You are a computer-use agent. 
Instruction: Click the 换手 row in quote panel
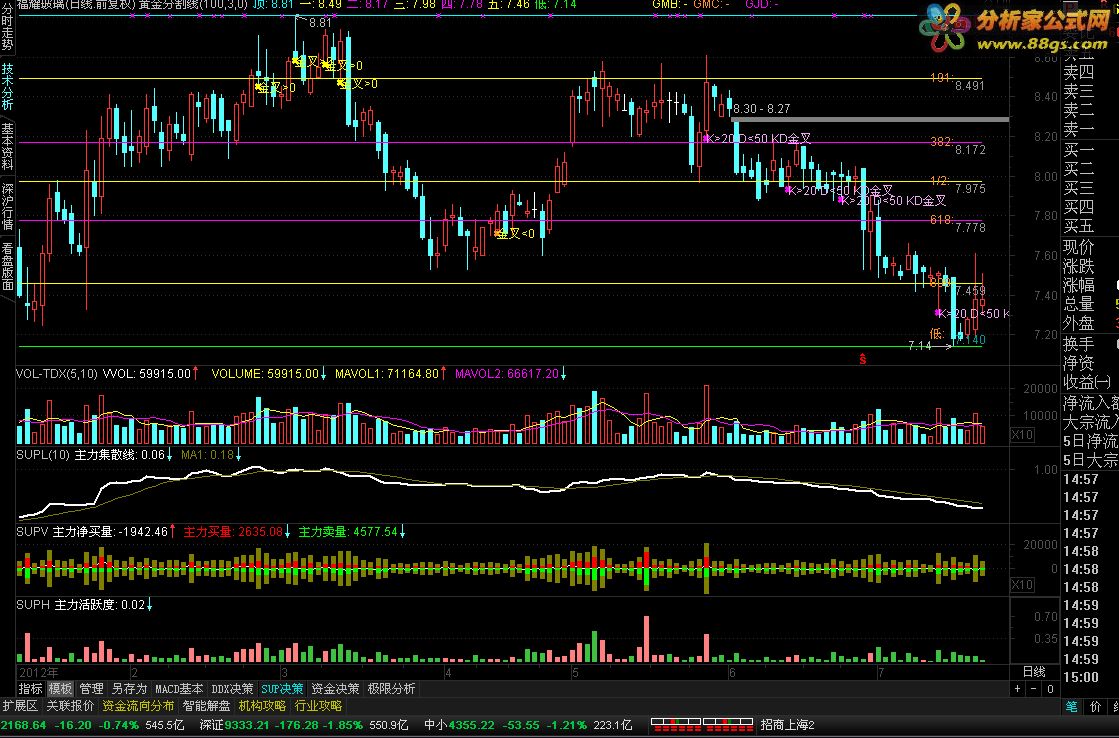coord(1078,344)
